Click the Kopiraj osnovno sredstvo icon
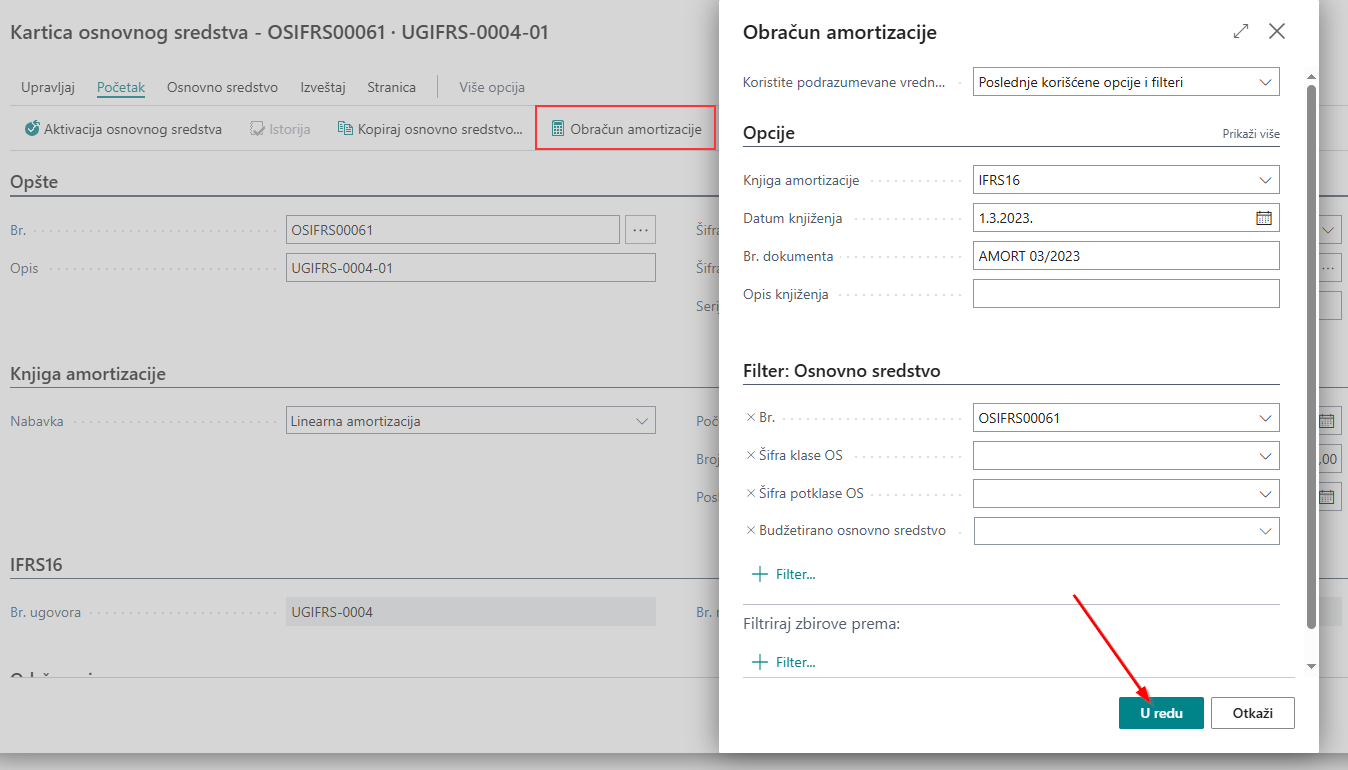 click(345, 129)
